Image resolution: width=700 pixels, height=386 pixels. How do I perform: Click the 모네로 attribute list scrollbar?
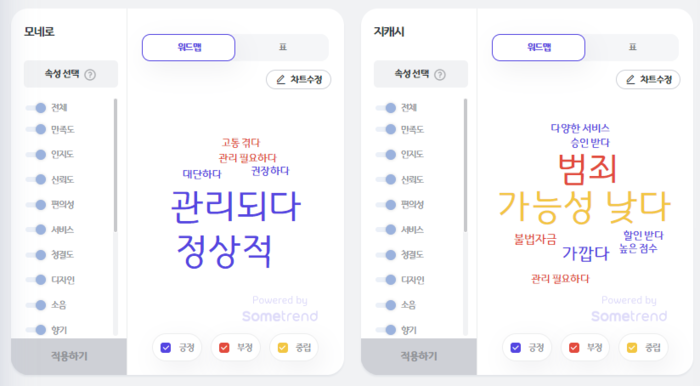(x=116, y=165)
